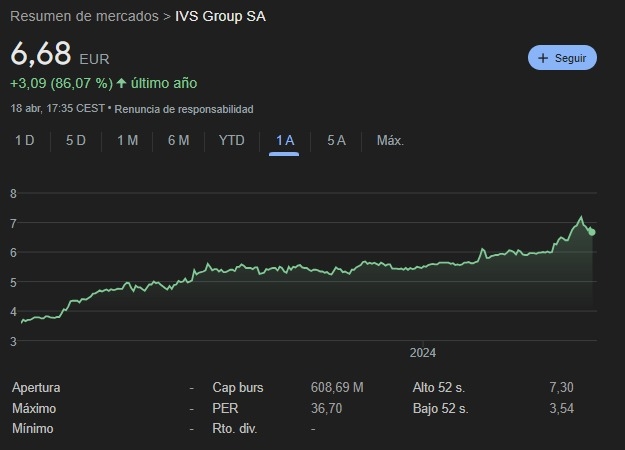Image resolution: width=625 pixels, height=450 pixels.
Task: Click the green endpoint dot on chart
Action: pos(592,232)
